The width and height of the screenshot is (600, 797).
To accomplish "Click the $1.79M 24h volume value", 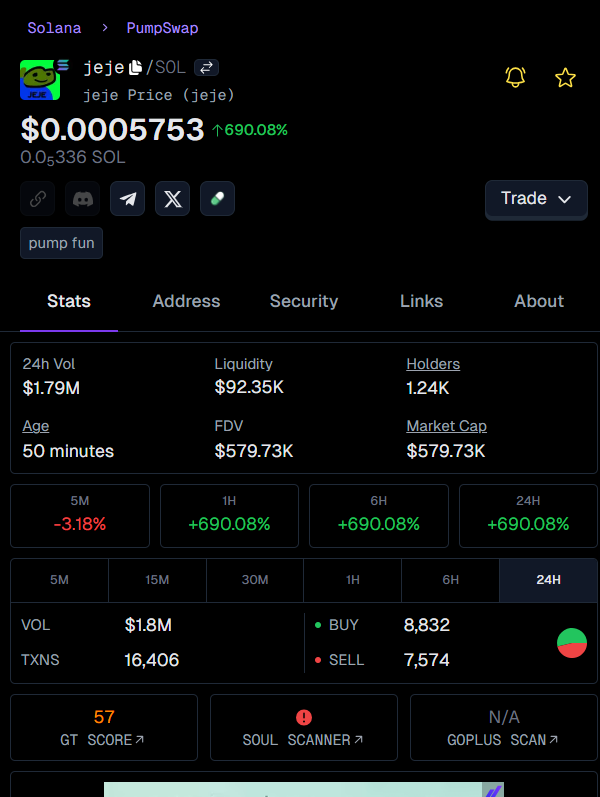I will [51, 388].
